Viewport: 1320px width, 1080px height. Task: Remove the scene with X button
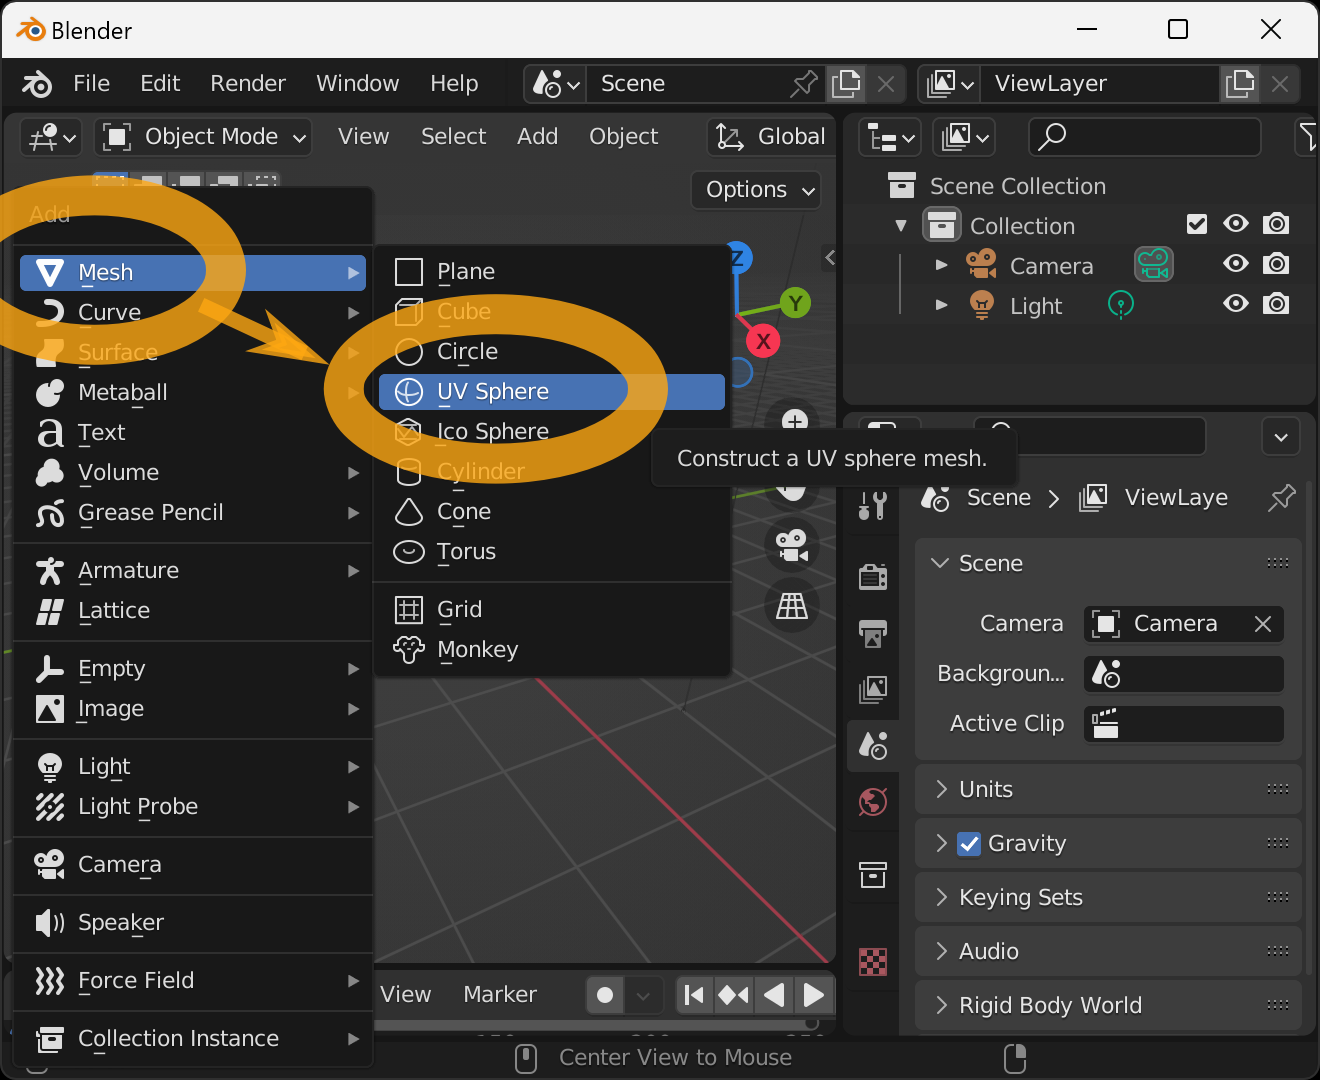pyautogui.click(x=886, y=84)
